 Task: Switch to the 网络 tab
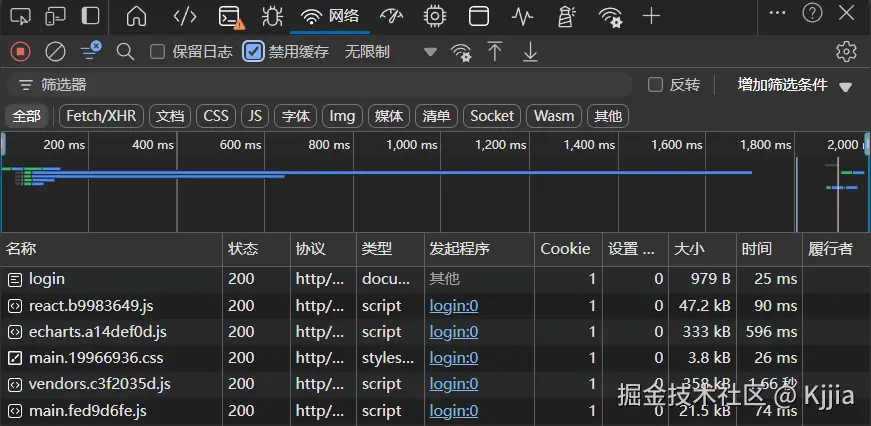point(331,16)
